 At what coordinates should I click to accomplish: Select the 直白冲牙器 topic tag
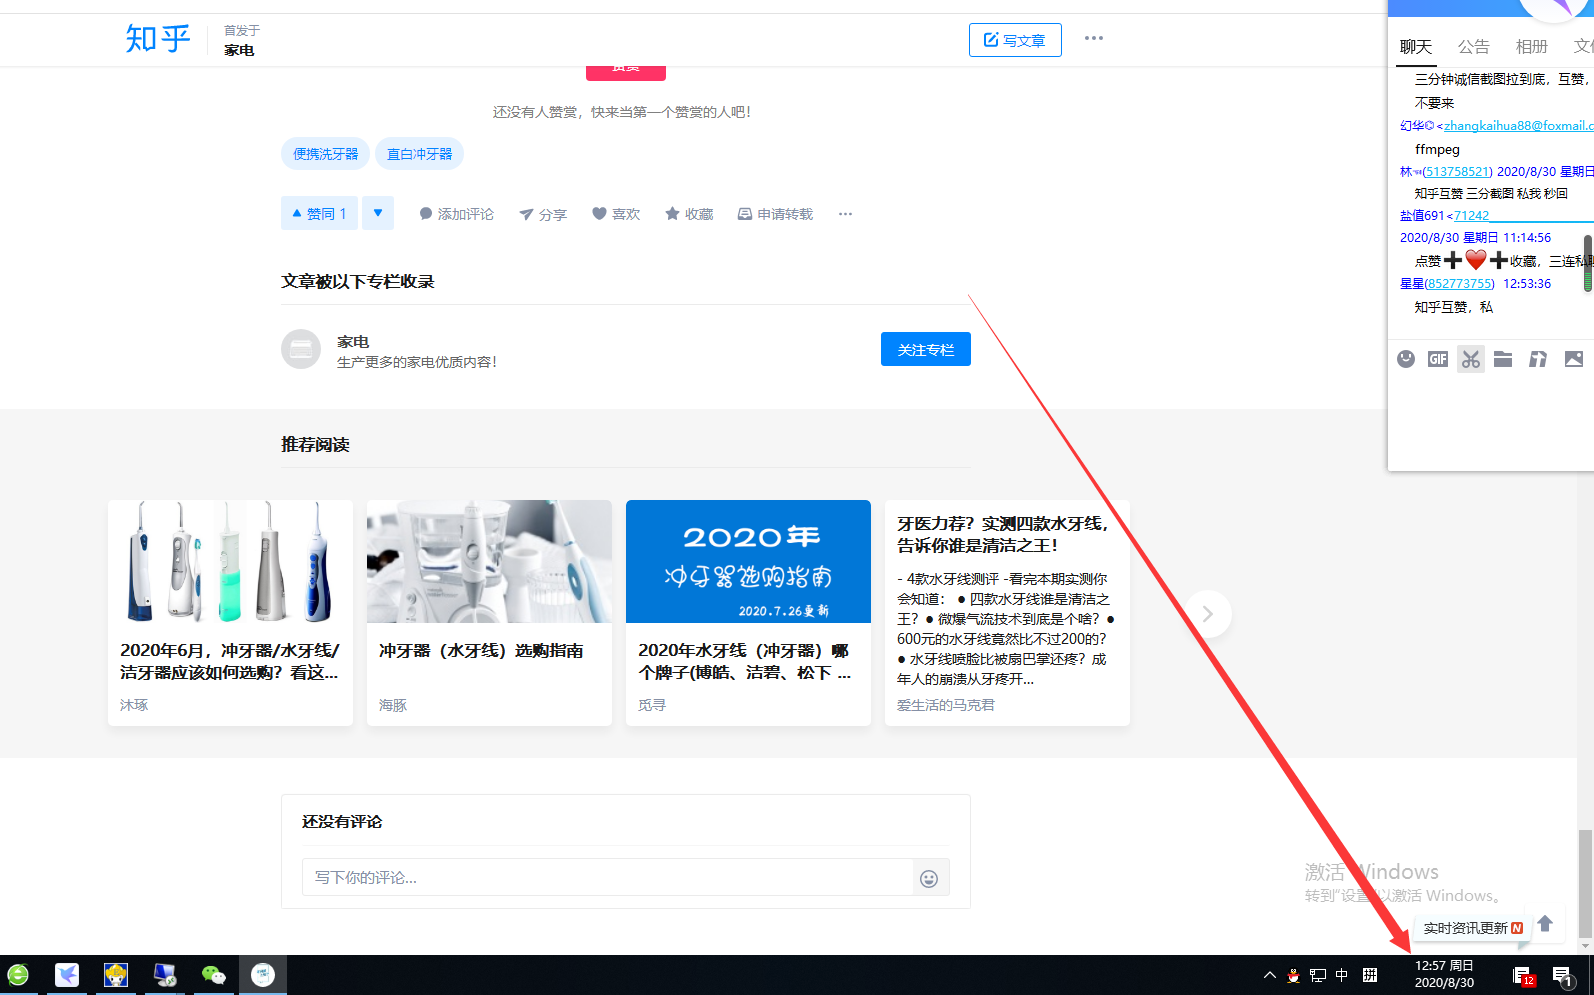pos(420,154)
